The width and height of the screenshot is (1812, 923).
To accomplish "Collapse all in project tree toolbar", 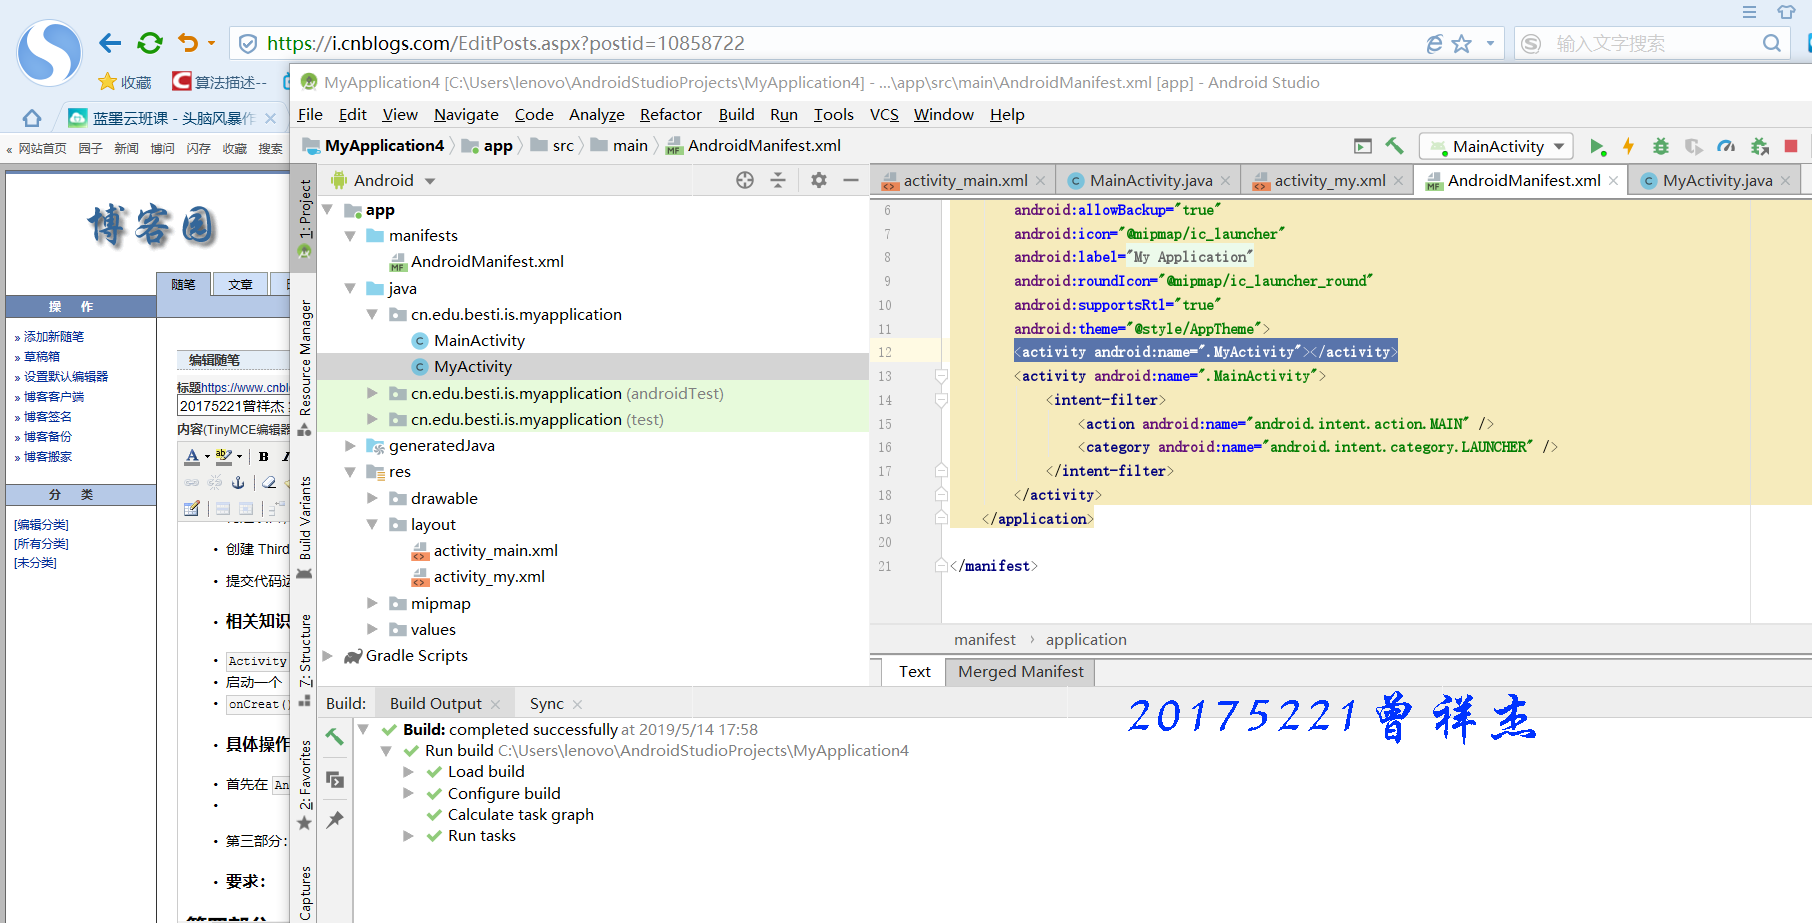I will click(778, 180).
